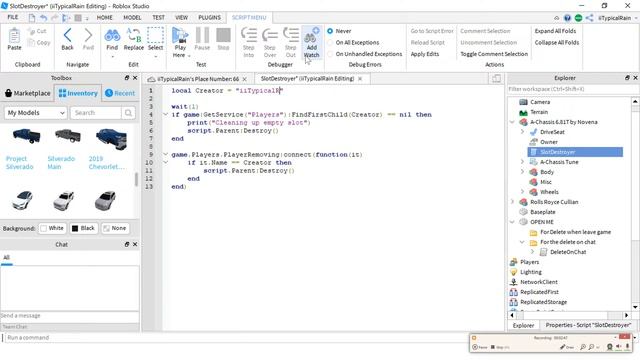The height and width of the screenshot is (360, 640).
Task: Open the My Models dropdown
Action: pyautogui.click(x=36, y=113)
